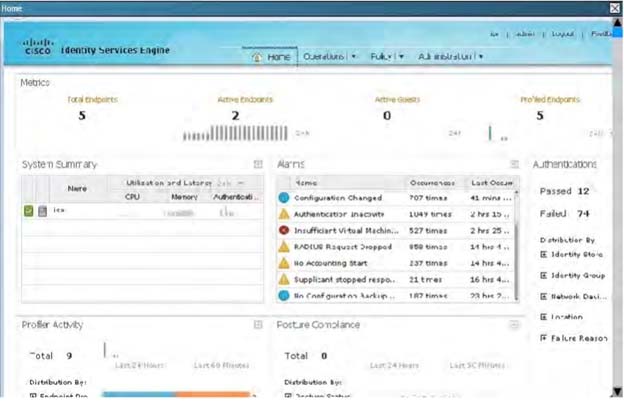
Task: Maximize the Profiler Activity panel icon
Action: pos(258,325)
